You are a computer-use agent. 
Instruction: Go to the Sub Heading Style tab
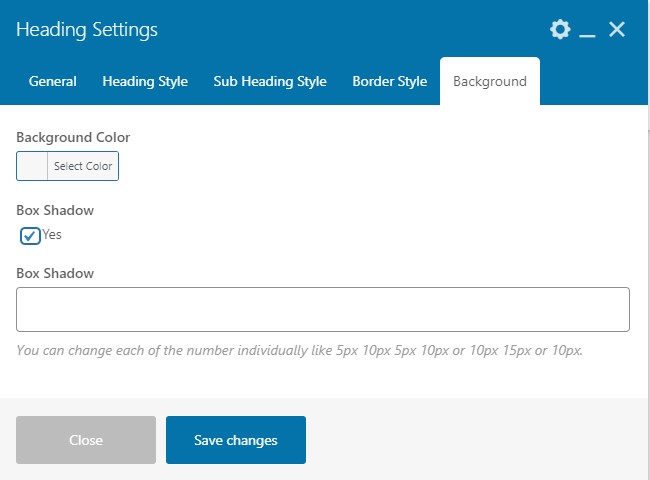pos(270,82)
